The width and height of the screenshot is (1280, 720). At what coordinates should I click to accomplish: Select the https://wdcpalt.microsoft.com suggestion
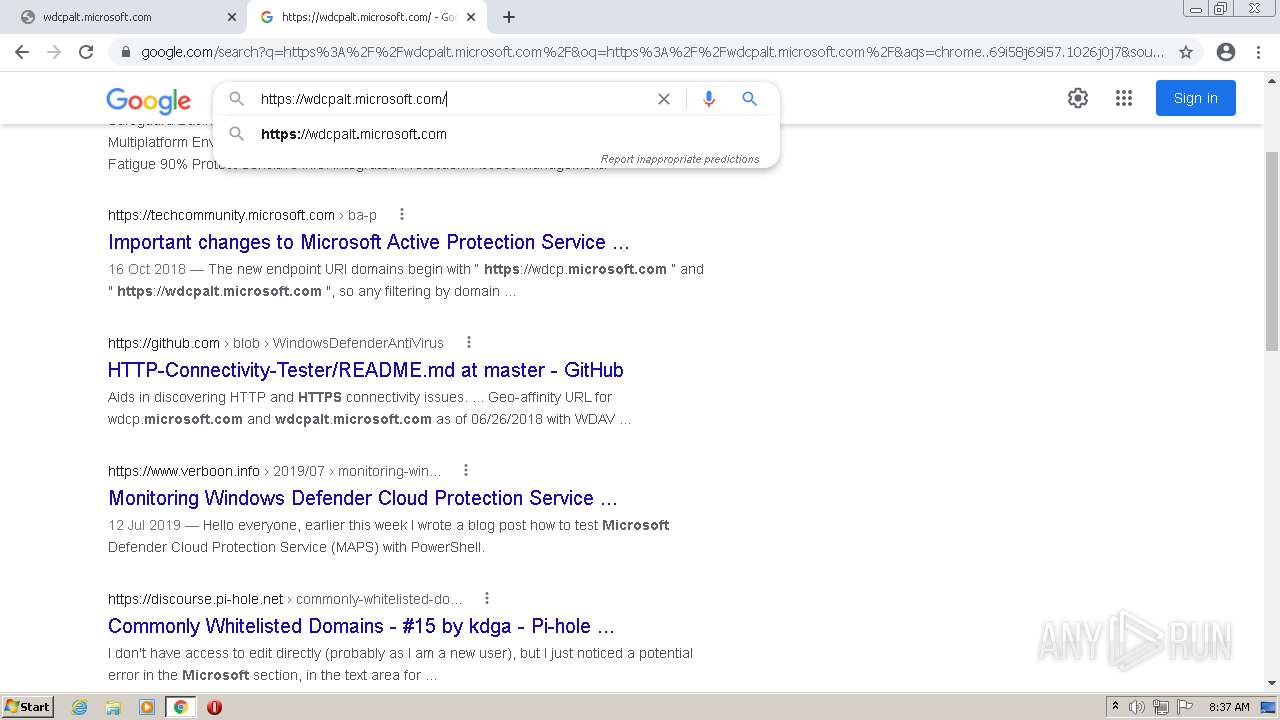(x=496, y=134)
